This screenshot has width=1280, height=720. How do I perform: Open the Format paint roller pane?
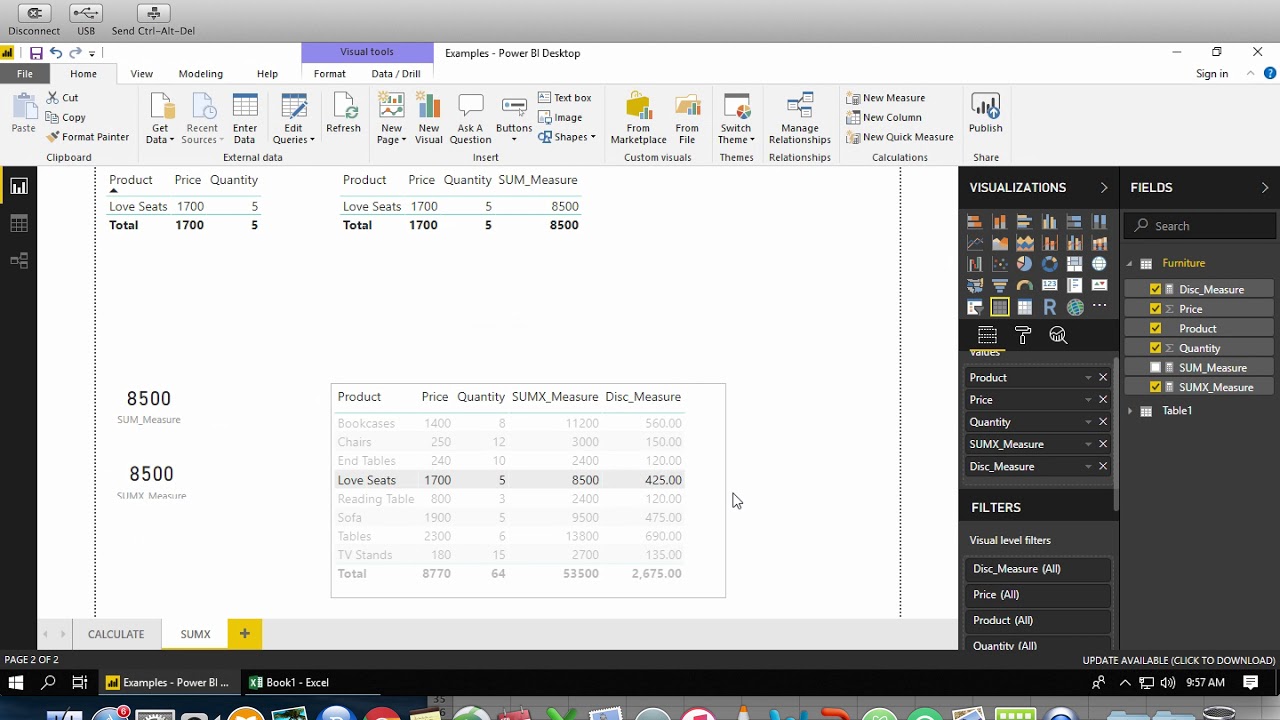tap(1022, 335)
